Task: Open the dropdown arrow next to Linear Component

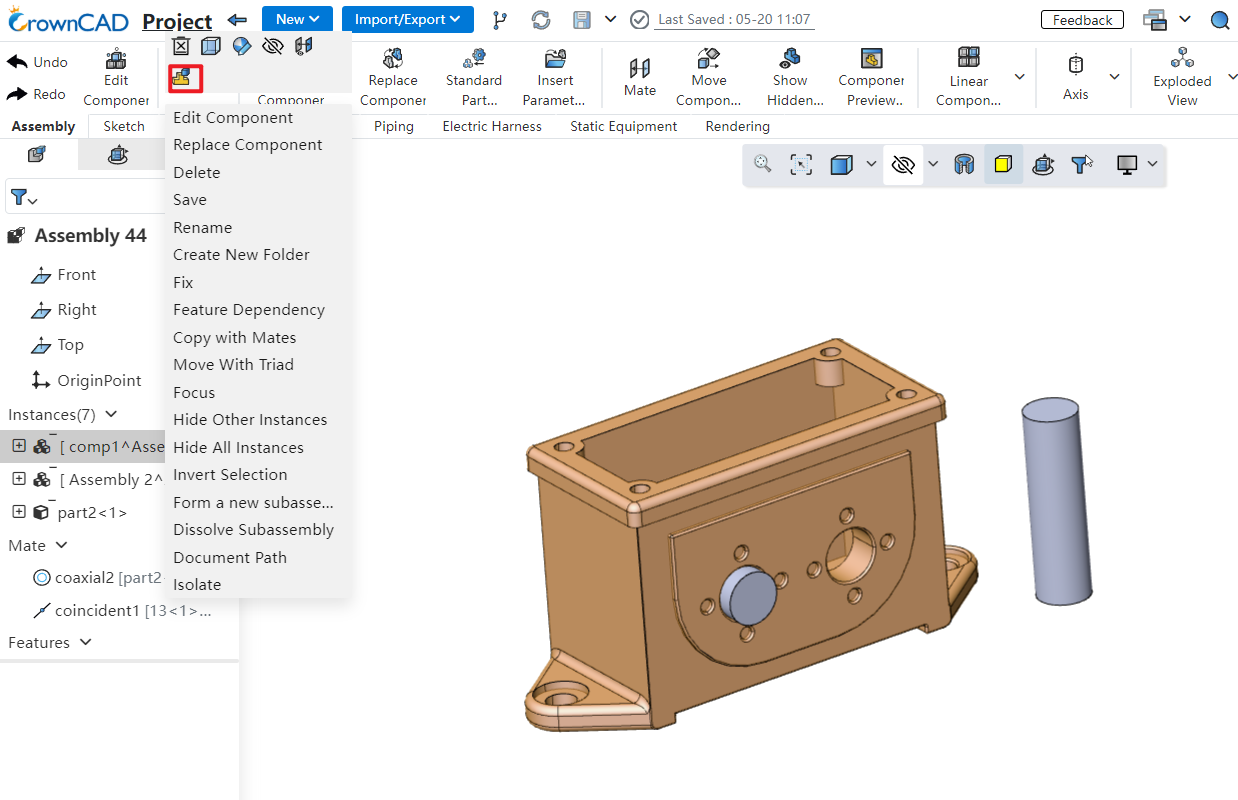Action: pyautogui.click(x=1020, y=77)
